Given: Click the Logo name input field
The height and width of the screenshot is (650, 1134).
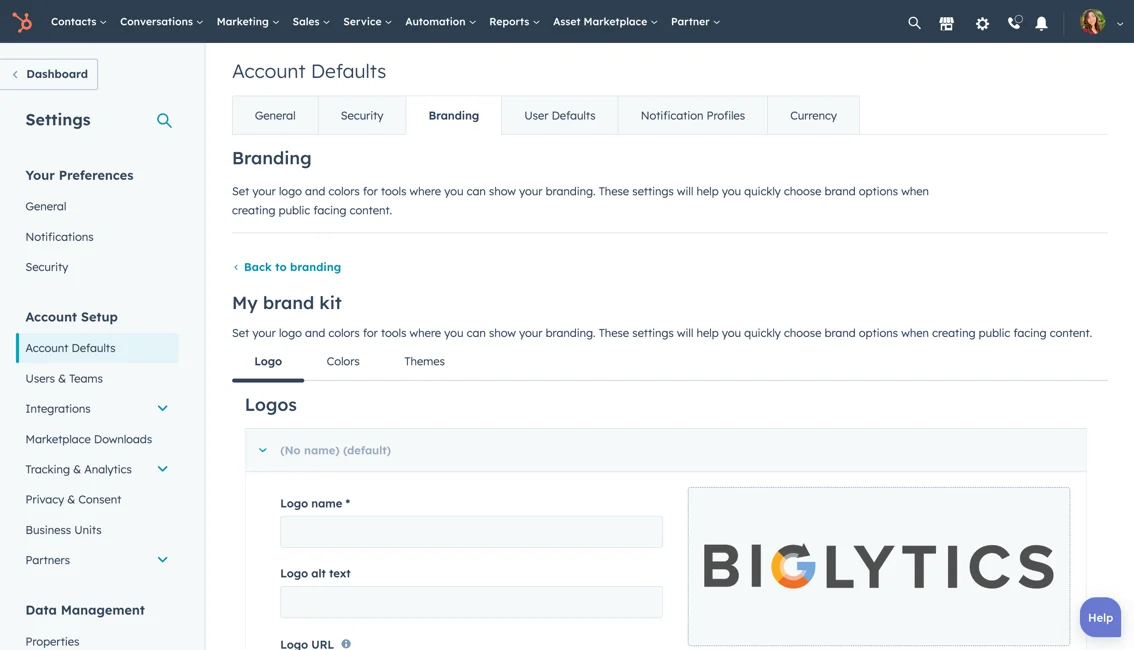Looking at the screenshot, I should [x=471, y=532].
